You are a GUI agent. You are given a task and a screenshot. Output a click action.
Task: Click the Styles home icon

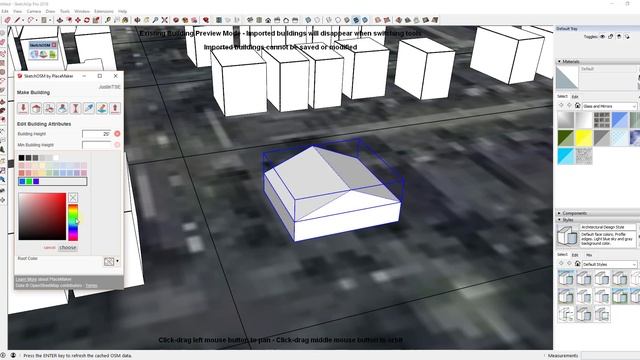coord(578,264)
